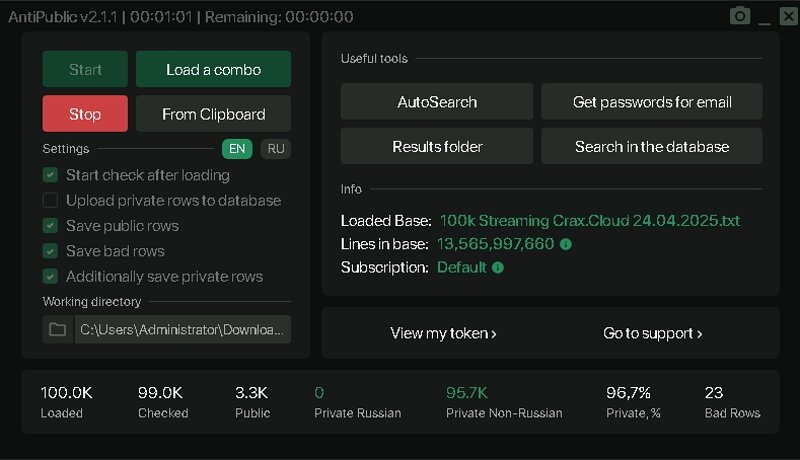The image size is (800, 460).
Task: Enable Upload private rows to database
Action: (50, 200)
